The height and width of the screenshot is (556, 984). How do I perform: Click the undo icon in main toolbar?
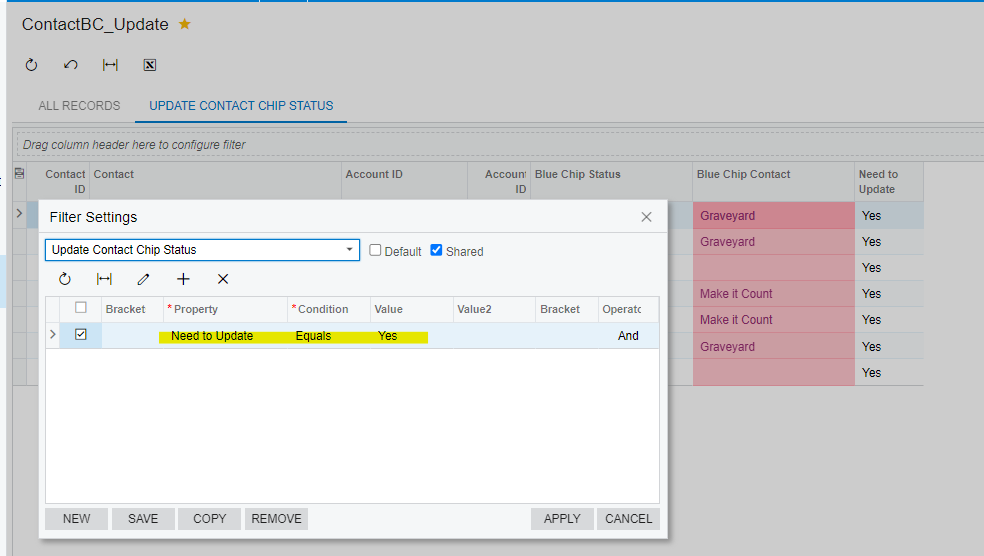71,65
